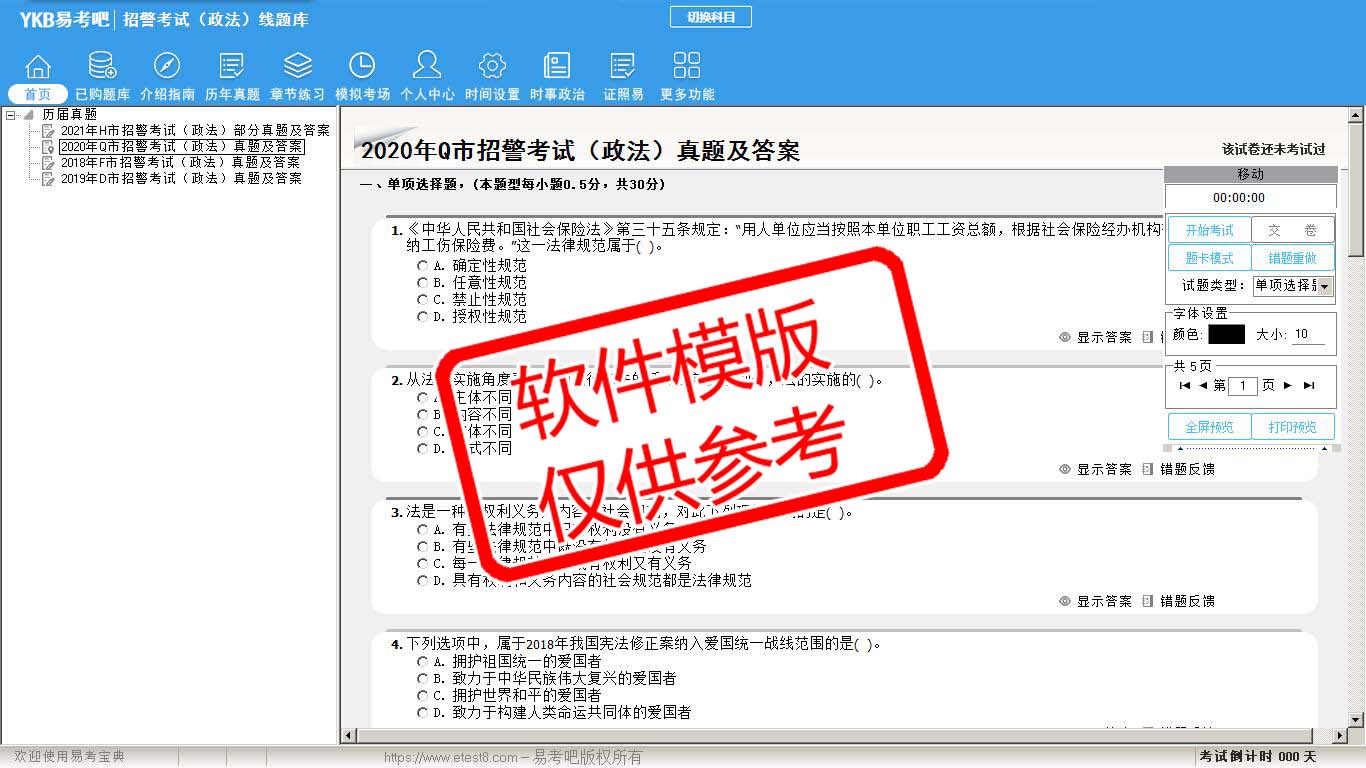Image resolution: width=1366 pixels, height=768 pixels.
Task: Select option B 致力于中华民族伟大复兴的爱国者
Action: [x=423, y=679]
